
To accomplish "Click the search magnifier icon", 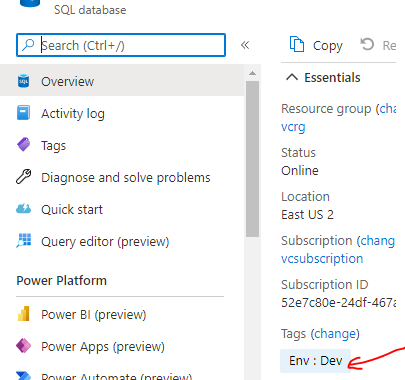I will 28,45.
